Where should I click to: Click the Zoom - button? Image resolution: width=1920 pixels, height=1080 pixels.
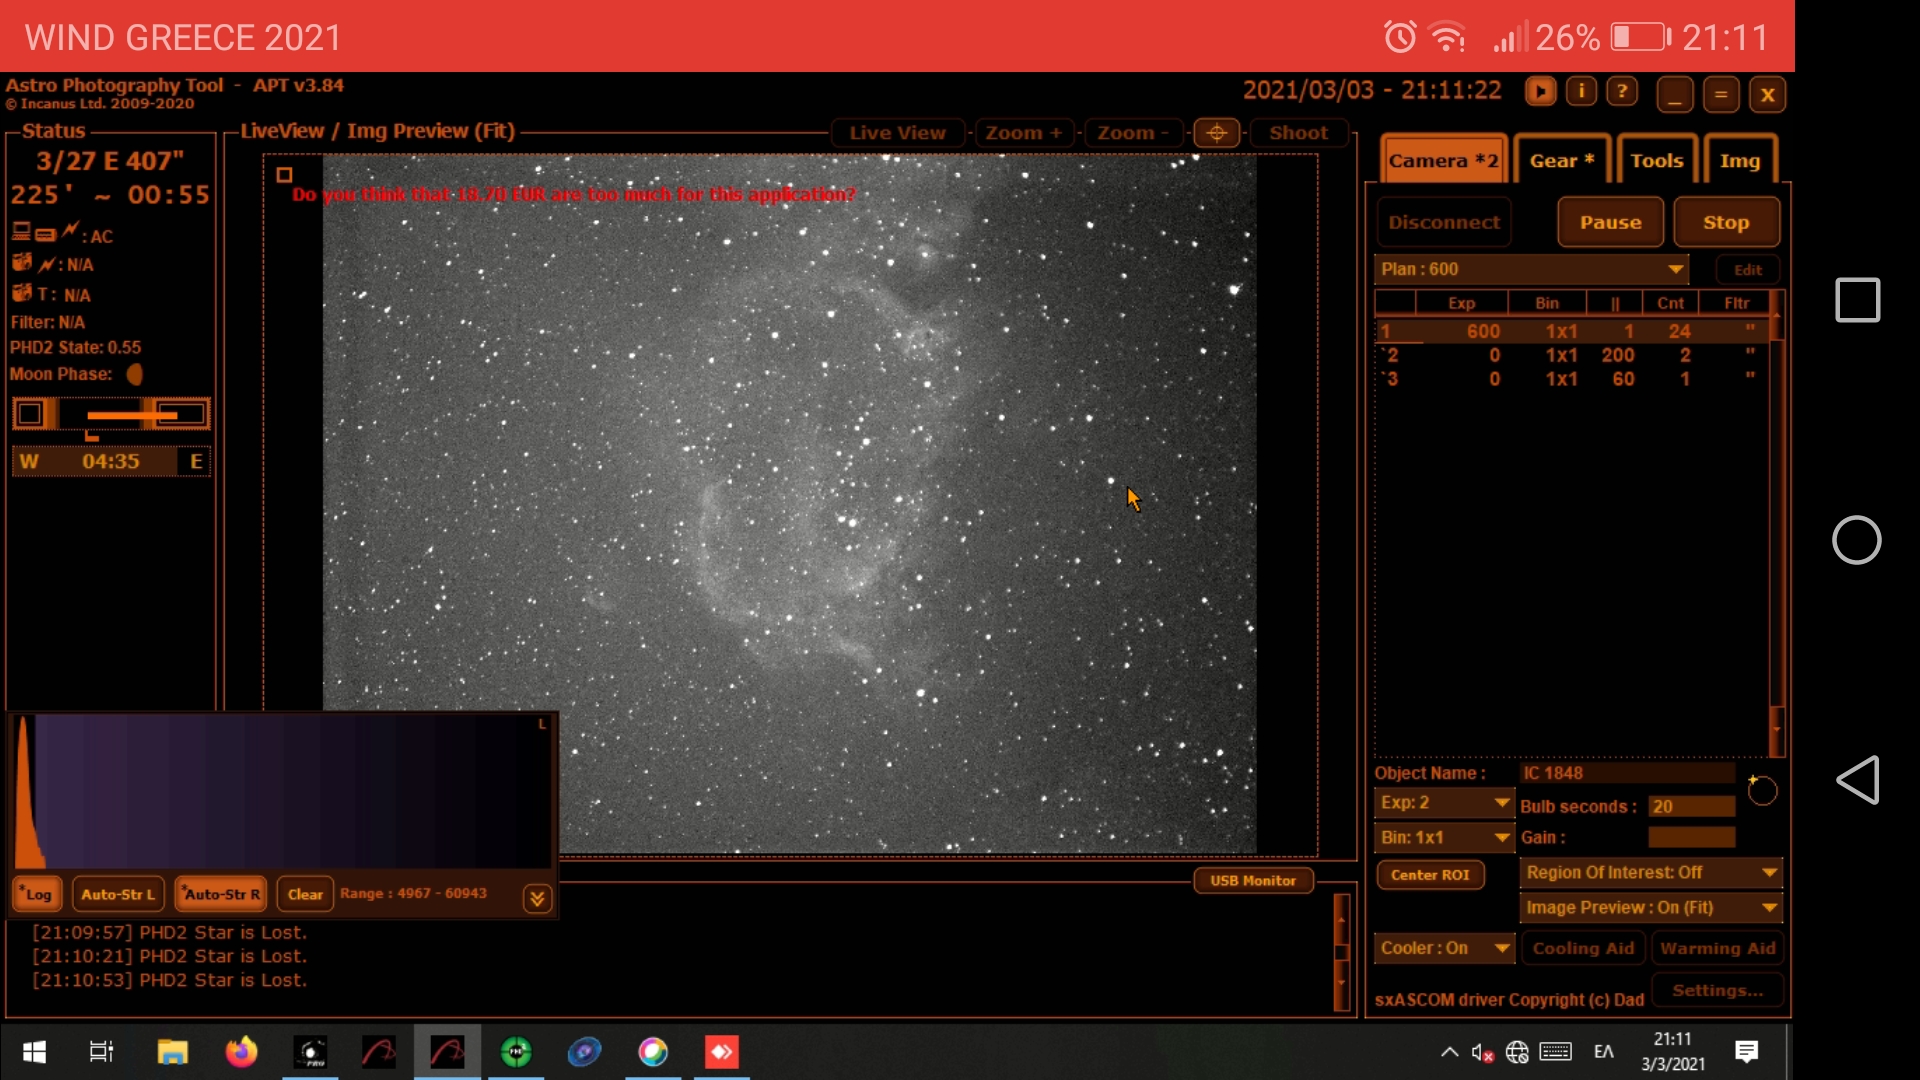point(1133,133)
